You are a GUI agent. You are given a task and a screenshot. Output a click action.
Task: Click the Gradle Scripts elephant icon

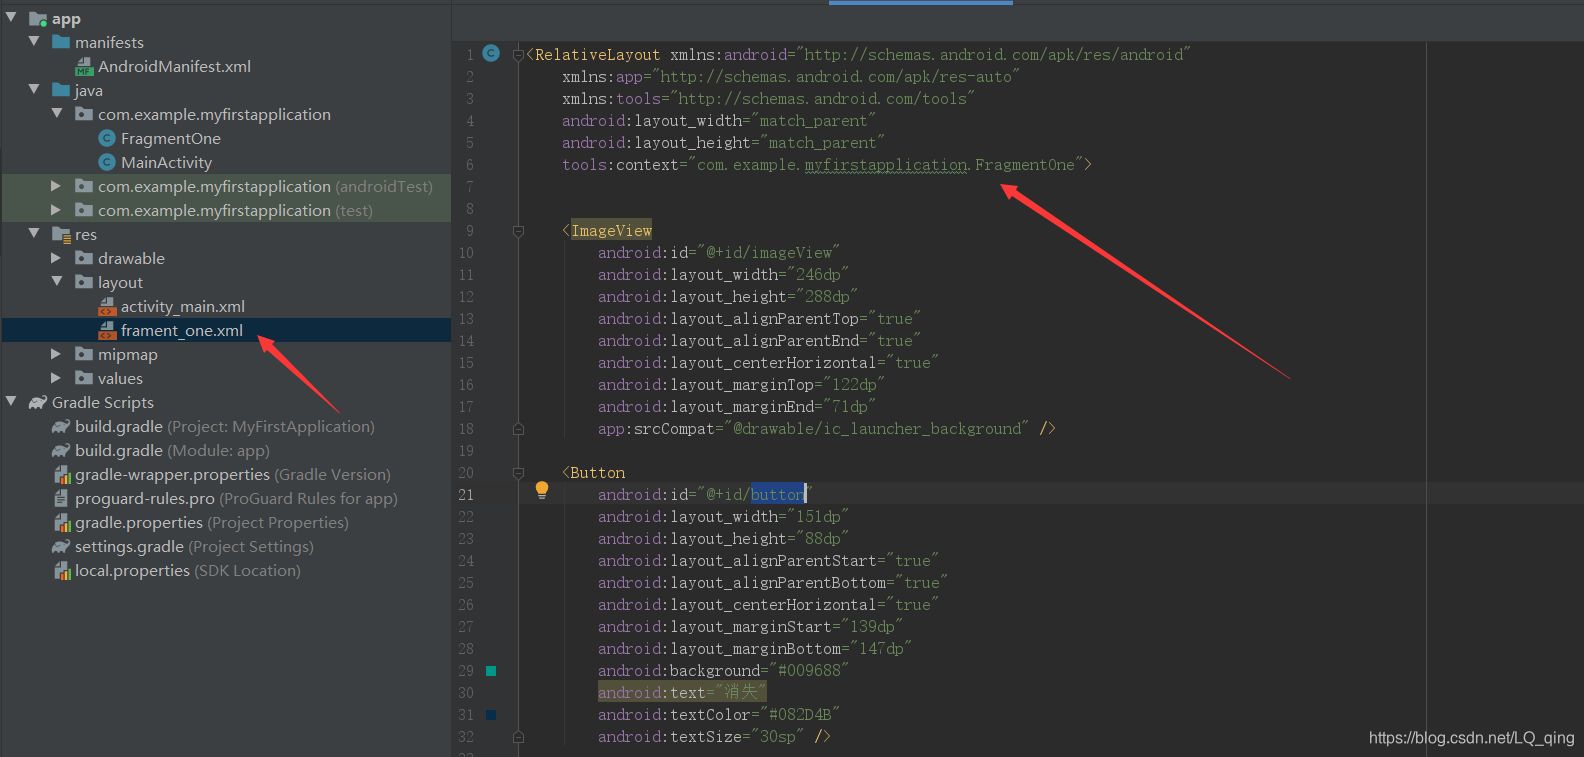[x=38, y=402]
